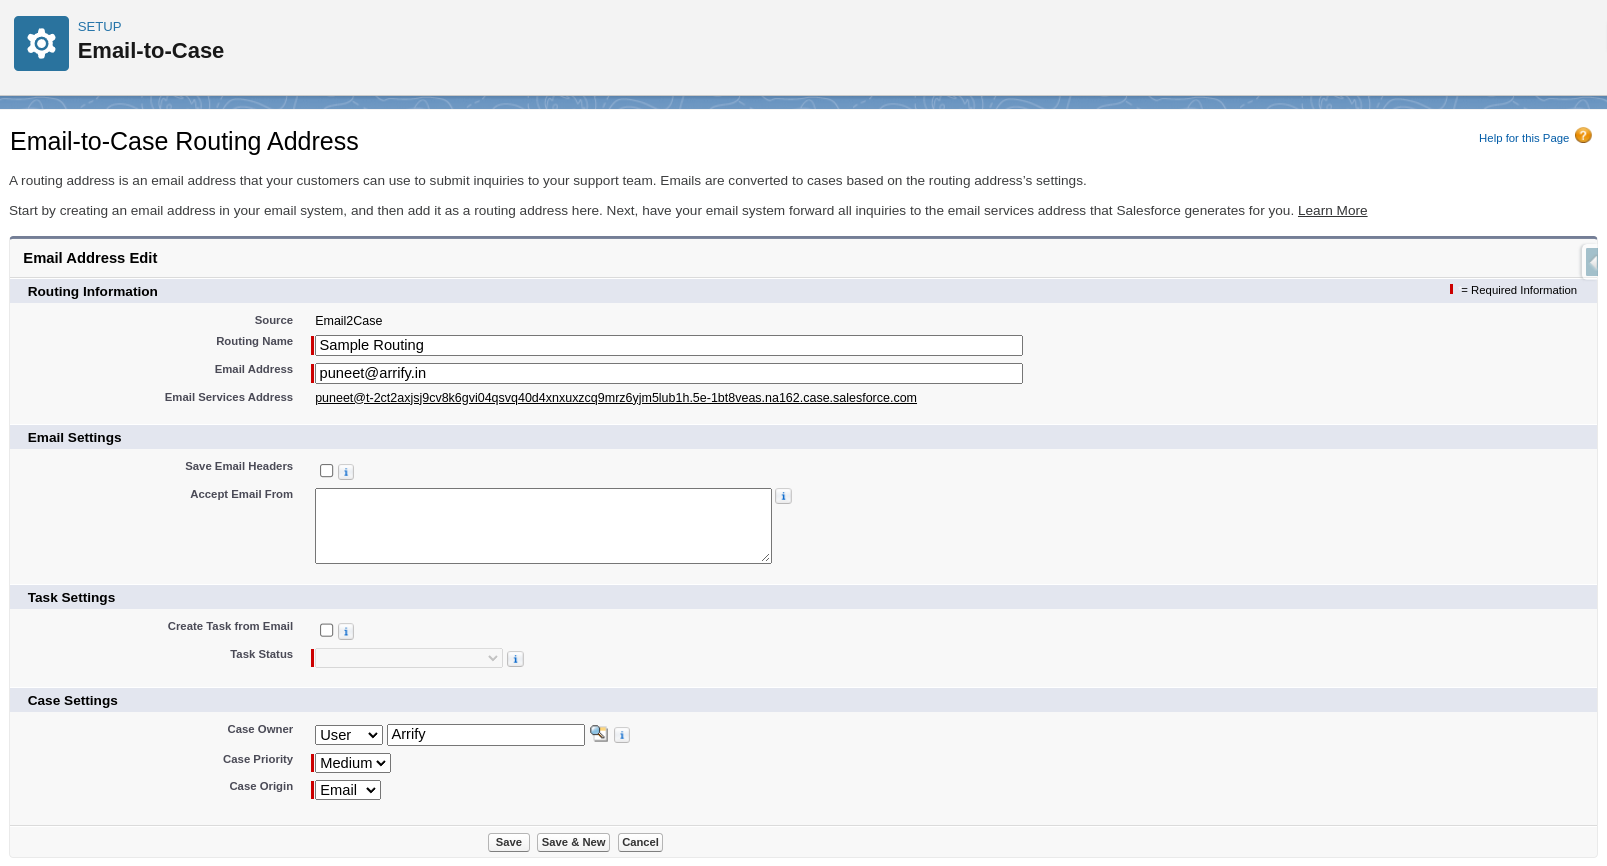Open Case Origin dropdown showing Email

click(348, 790)
